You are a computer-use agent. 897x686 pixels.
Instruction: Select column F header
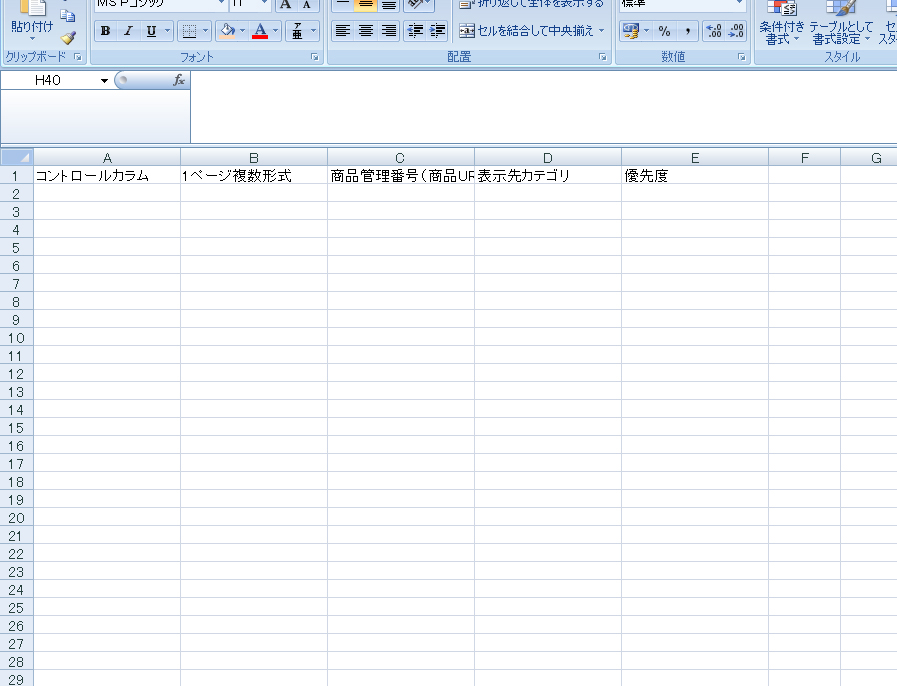804,157
